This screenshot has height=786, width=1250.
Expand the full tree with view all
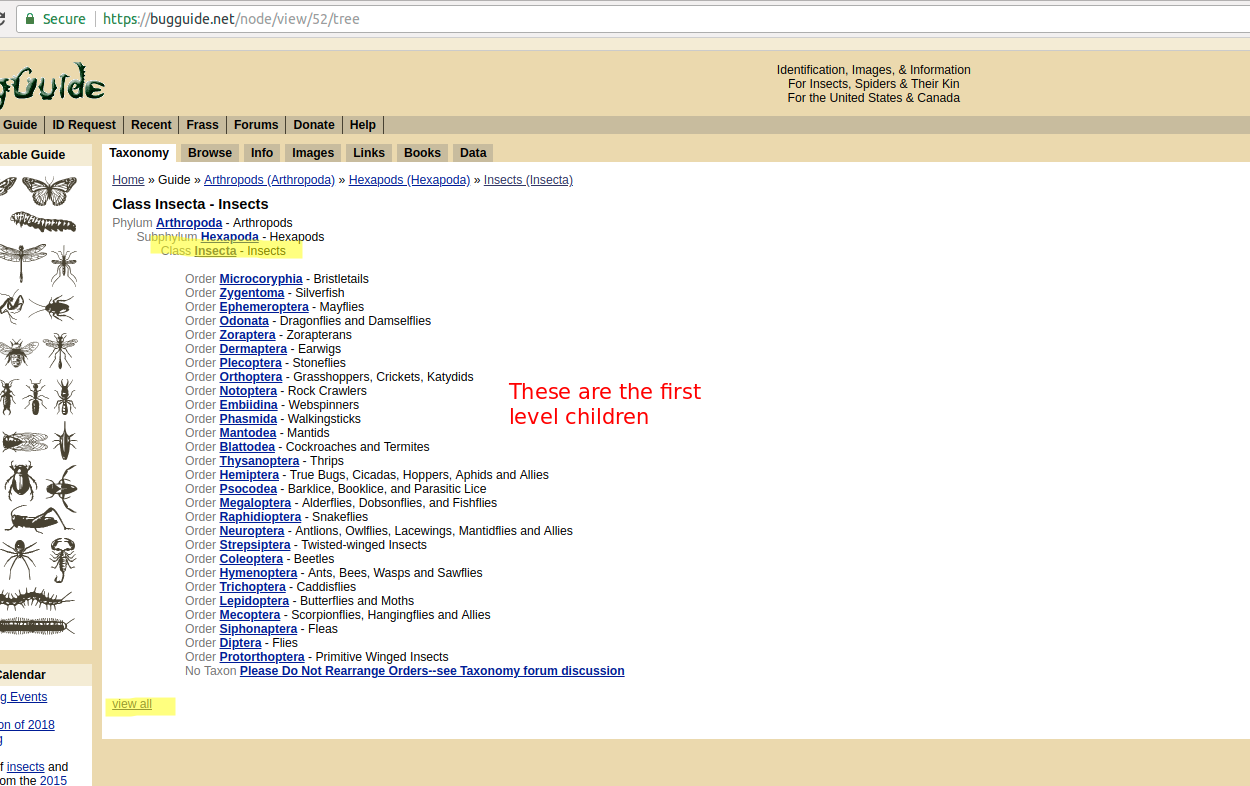[x=131, y=704]
